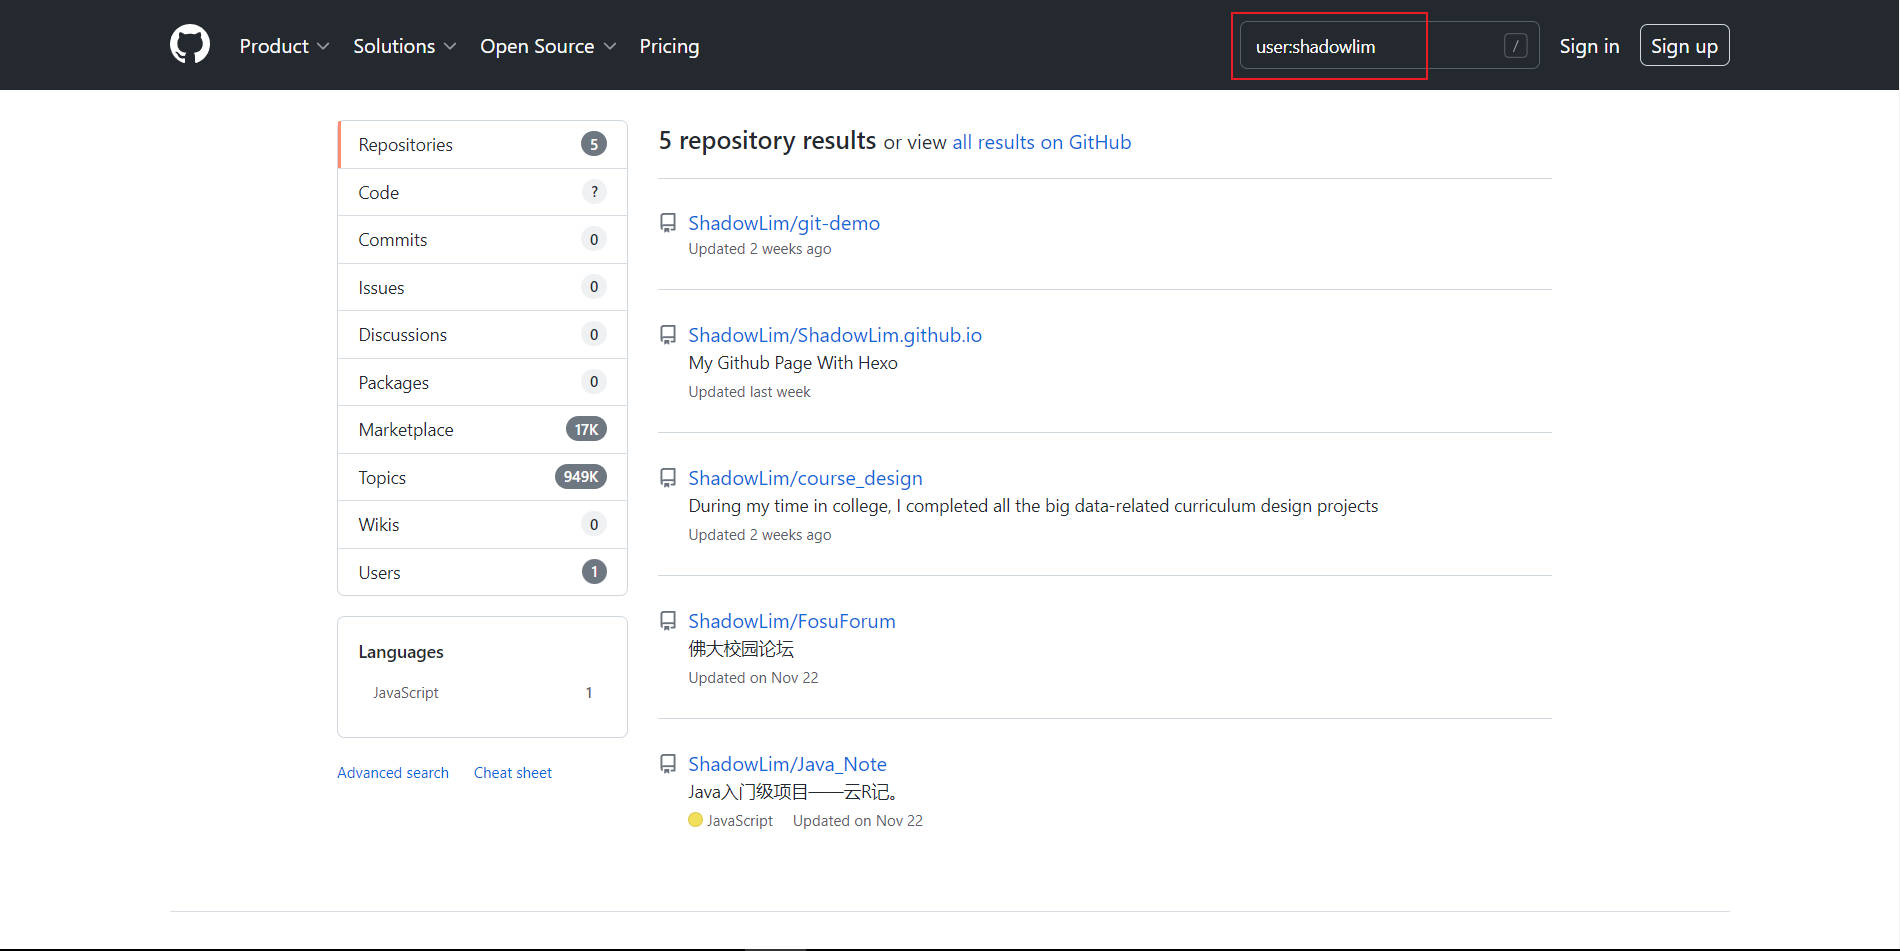Open the ShadowLim/git-demo repository
1900x951 pixels.
784,223
